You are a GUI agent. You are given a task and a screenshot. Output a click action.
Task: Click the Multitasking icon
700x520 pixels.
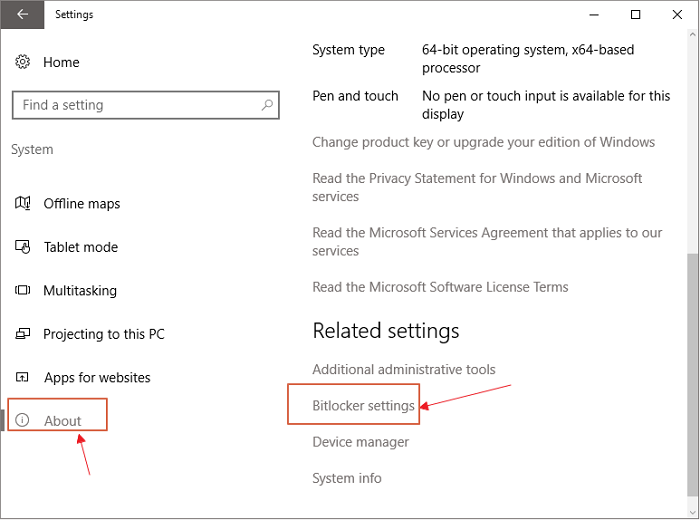[x=23, y=291]
